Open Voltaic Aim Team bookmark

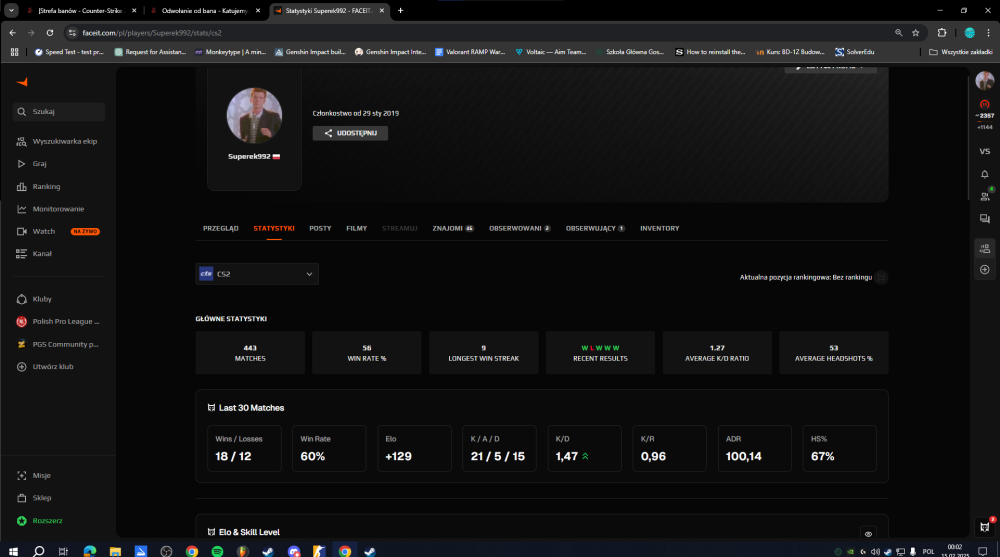tap(550, 52)
